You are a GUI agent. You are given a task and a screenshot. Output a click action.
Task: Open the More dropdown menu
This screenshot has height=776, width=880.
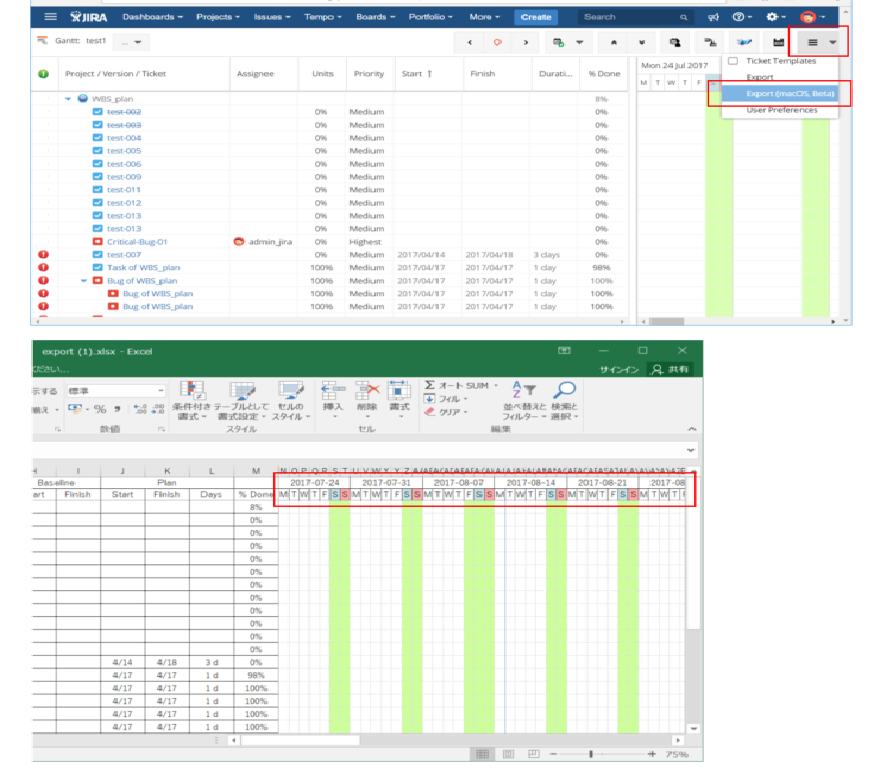[x=484, y=17]
